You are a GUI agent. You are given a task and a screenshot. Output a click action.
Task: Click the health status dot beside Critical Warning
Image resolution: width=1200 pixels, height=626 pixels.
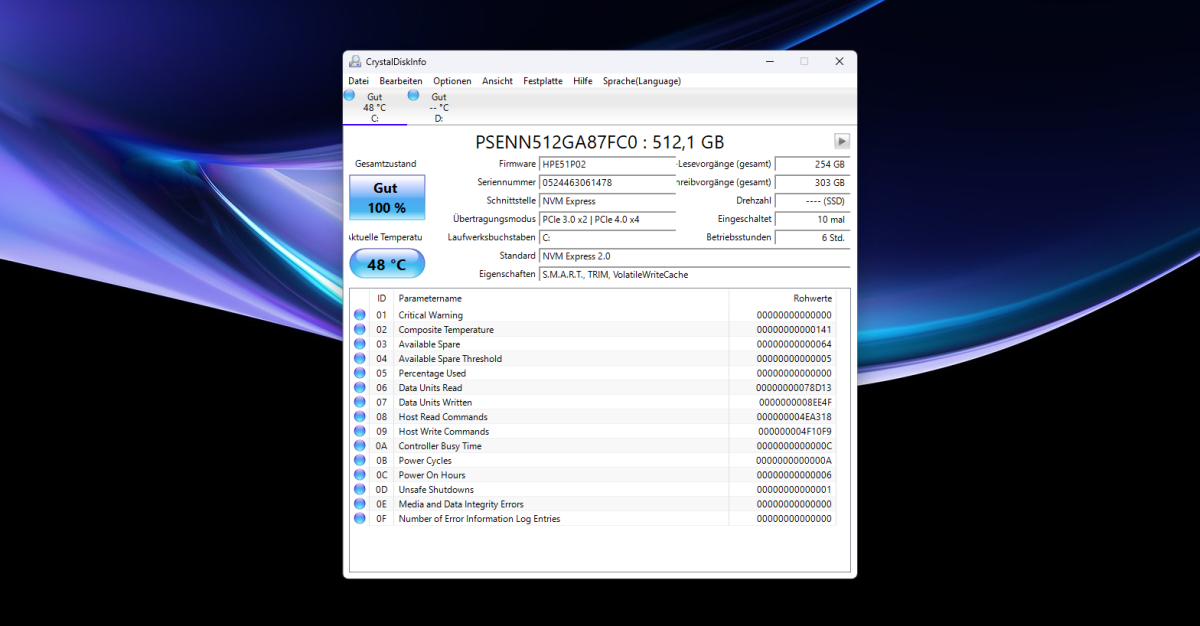coord(360,314)
